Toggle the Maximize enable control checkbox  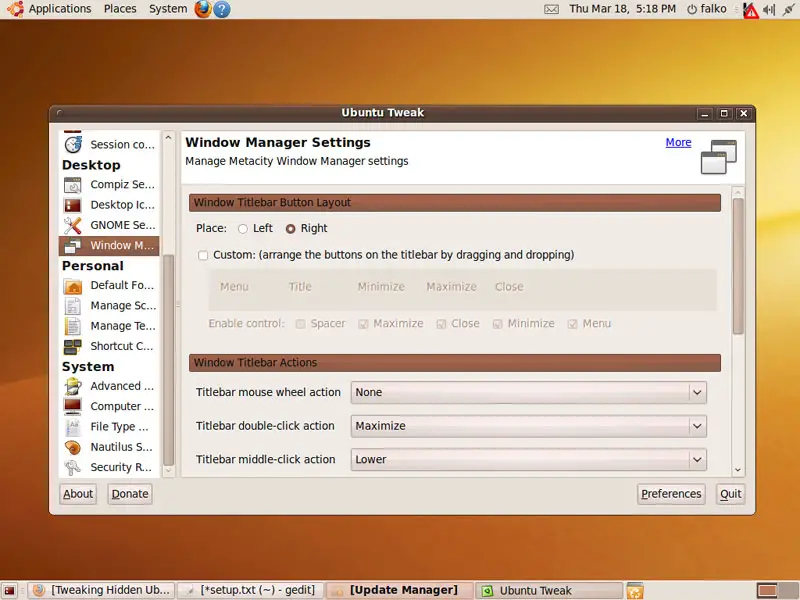click(x=363, y=324)
